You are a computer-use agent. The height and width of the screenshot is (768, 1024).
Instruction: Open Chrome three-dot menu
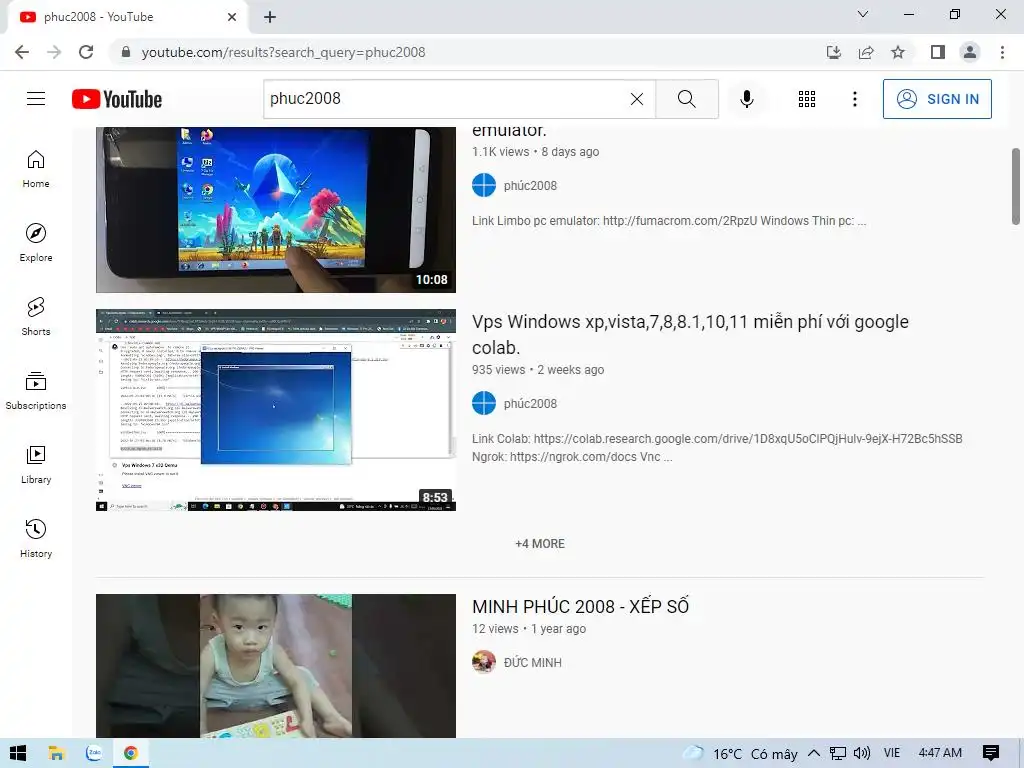(x=1002, y=52)
